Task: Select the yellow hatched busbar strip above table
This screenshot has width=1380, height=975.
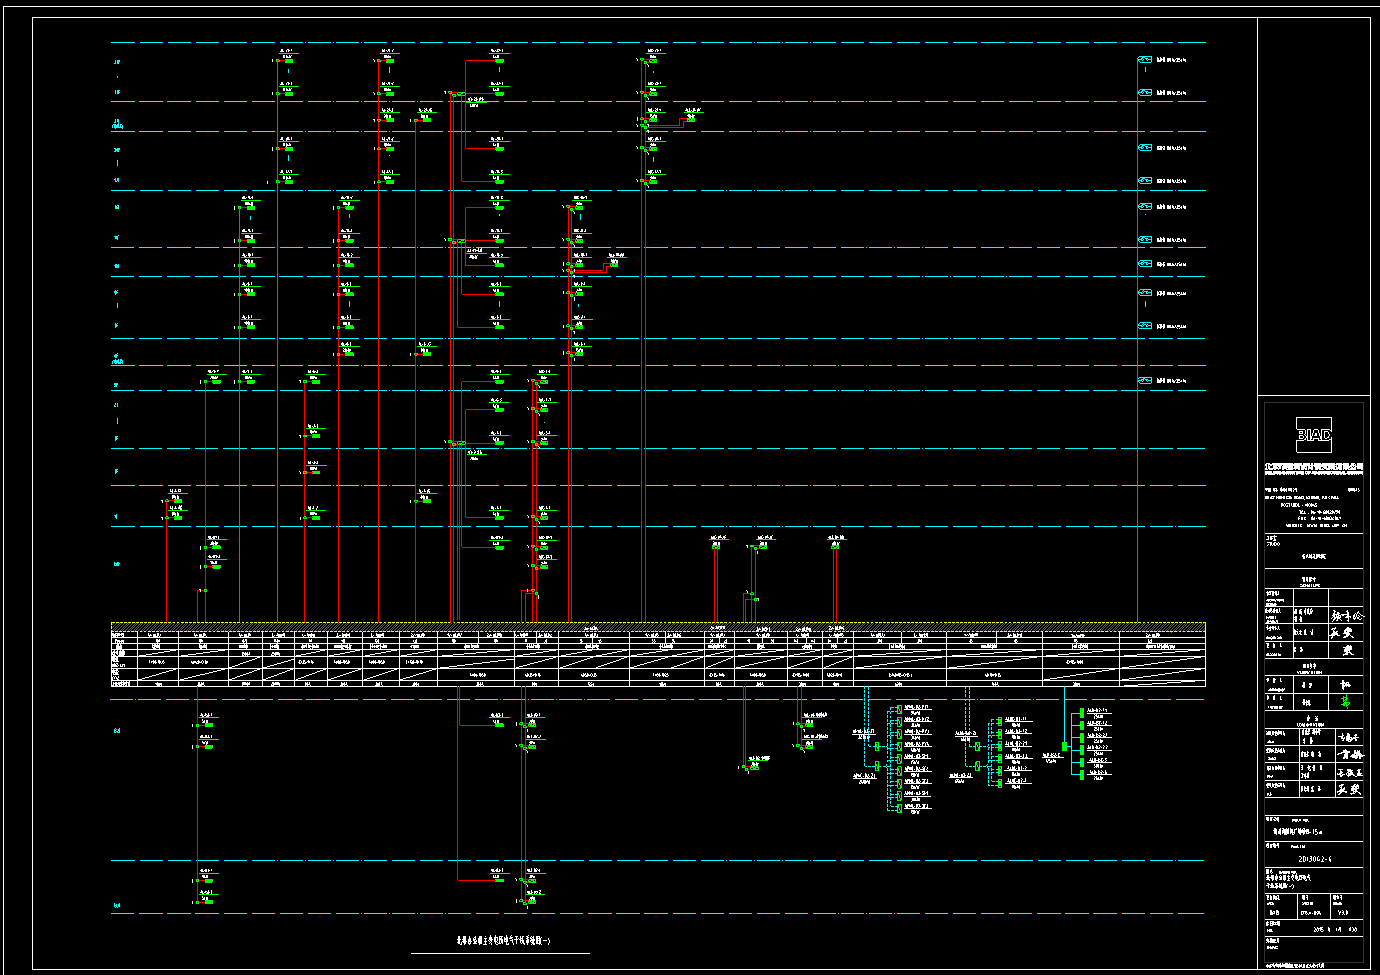Action: [658, 625]
